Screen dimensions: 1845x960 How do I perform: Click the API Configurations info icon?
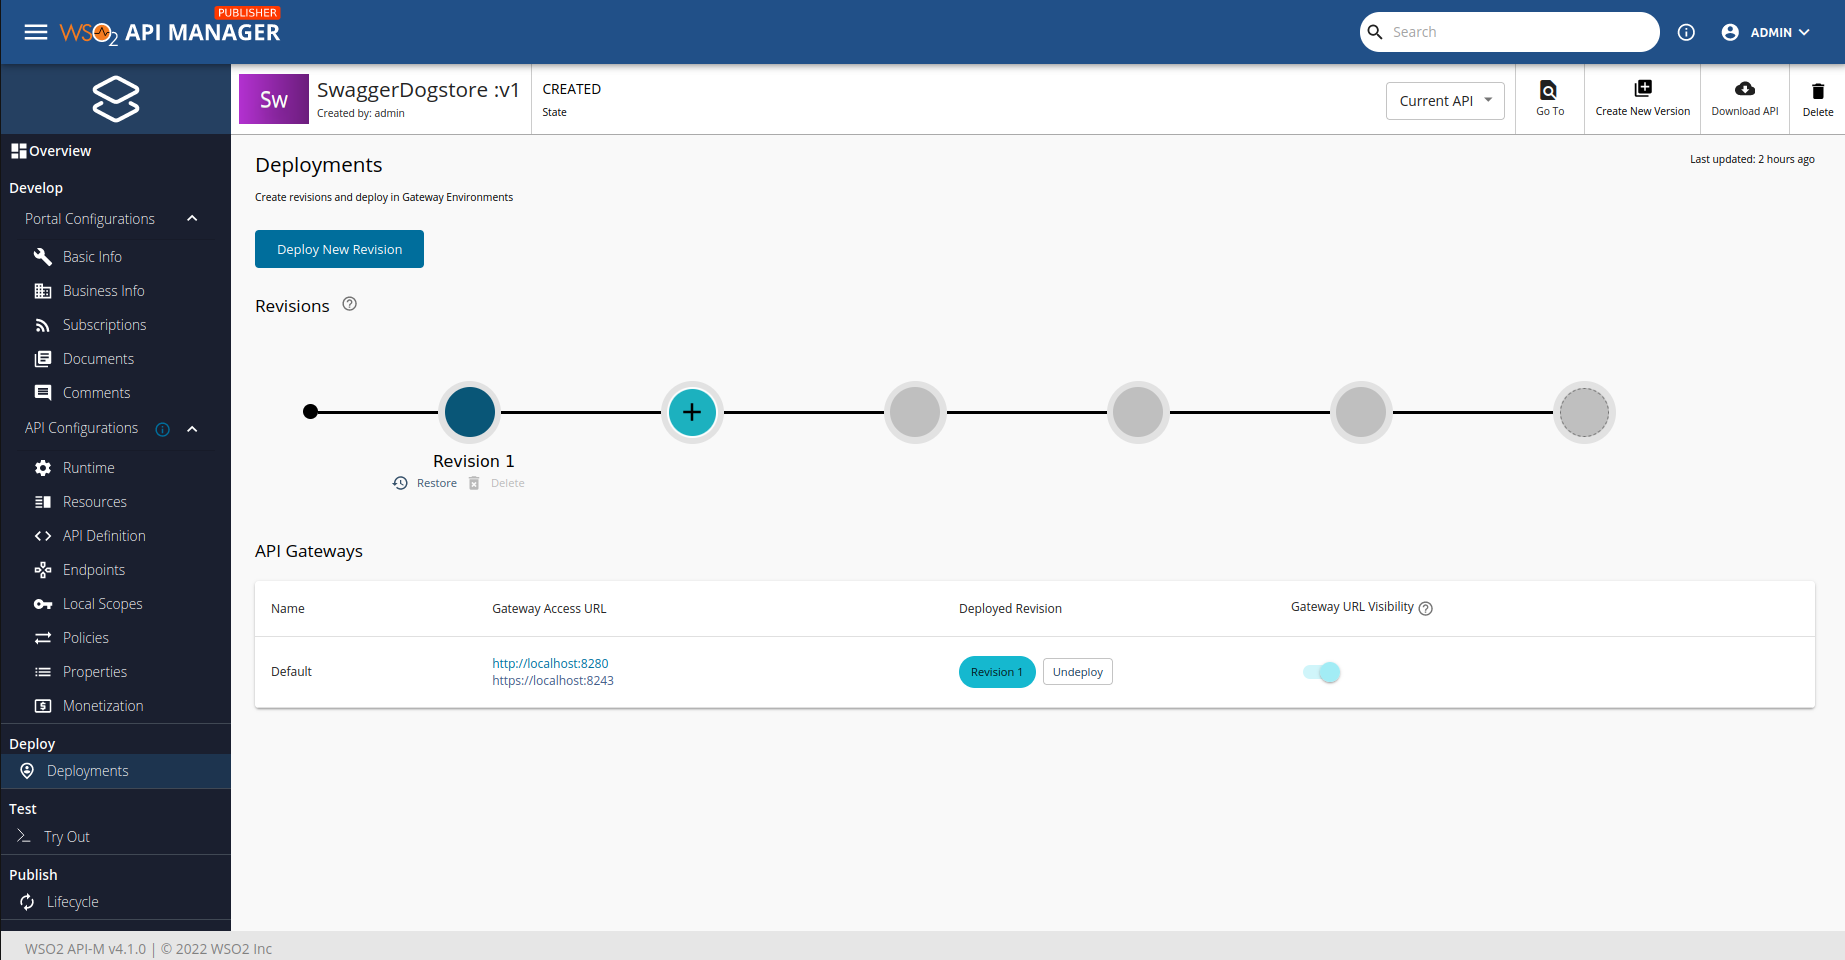163,429
